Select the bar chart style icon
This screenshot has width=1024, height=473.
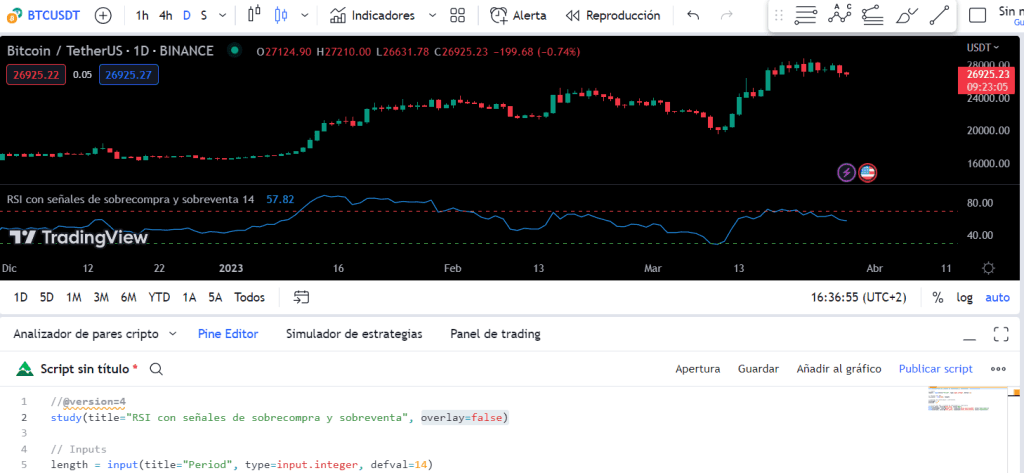[x=255, y=15]
